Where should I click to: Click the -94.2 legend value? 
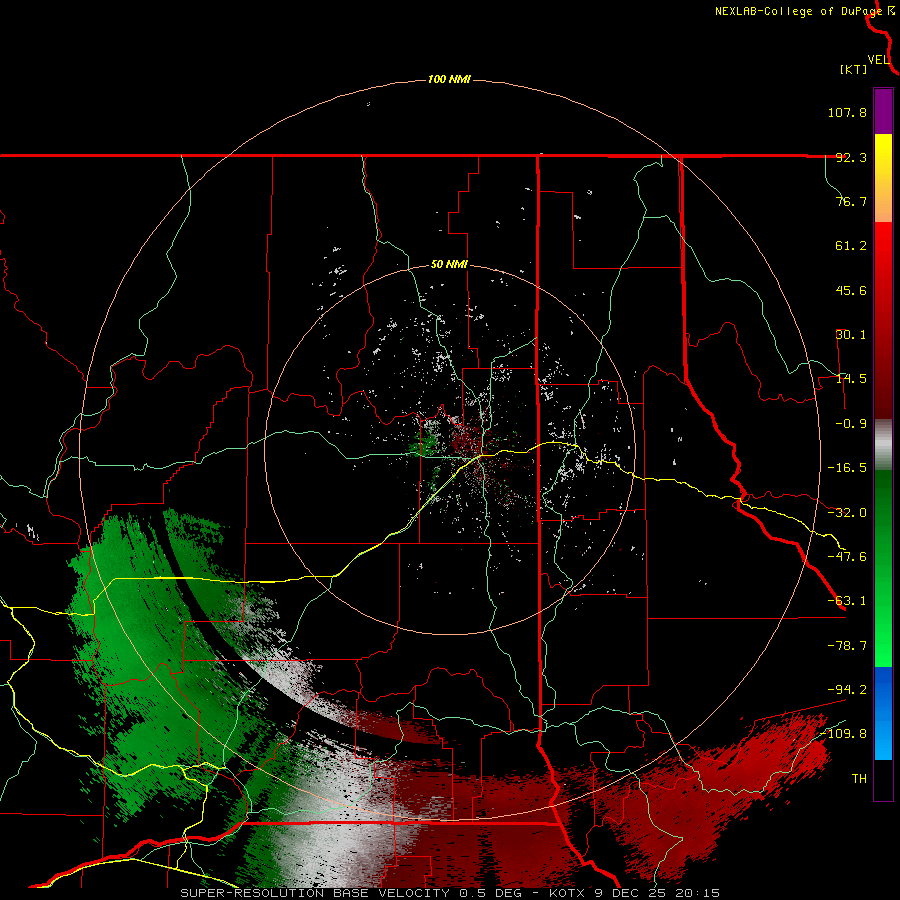tap(847, 689)
